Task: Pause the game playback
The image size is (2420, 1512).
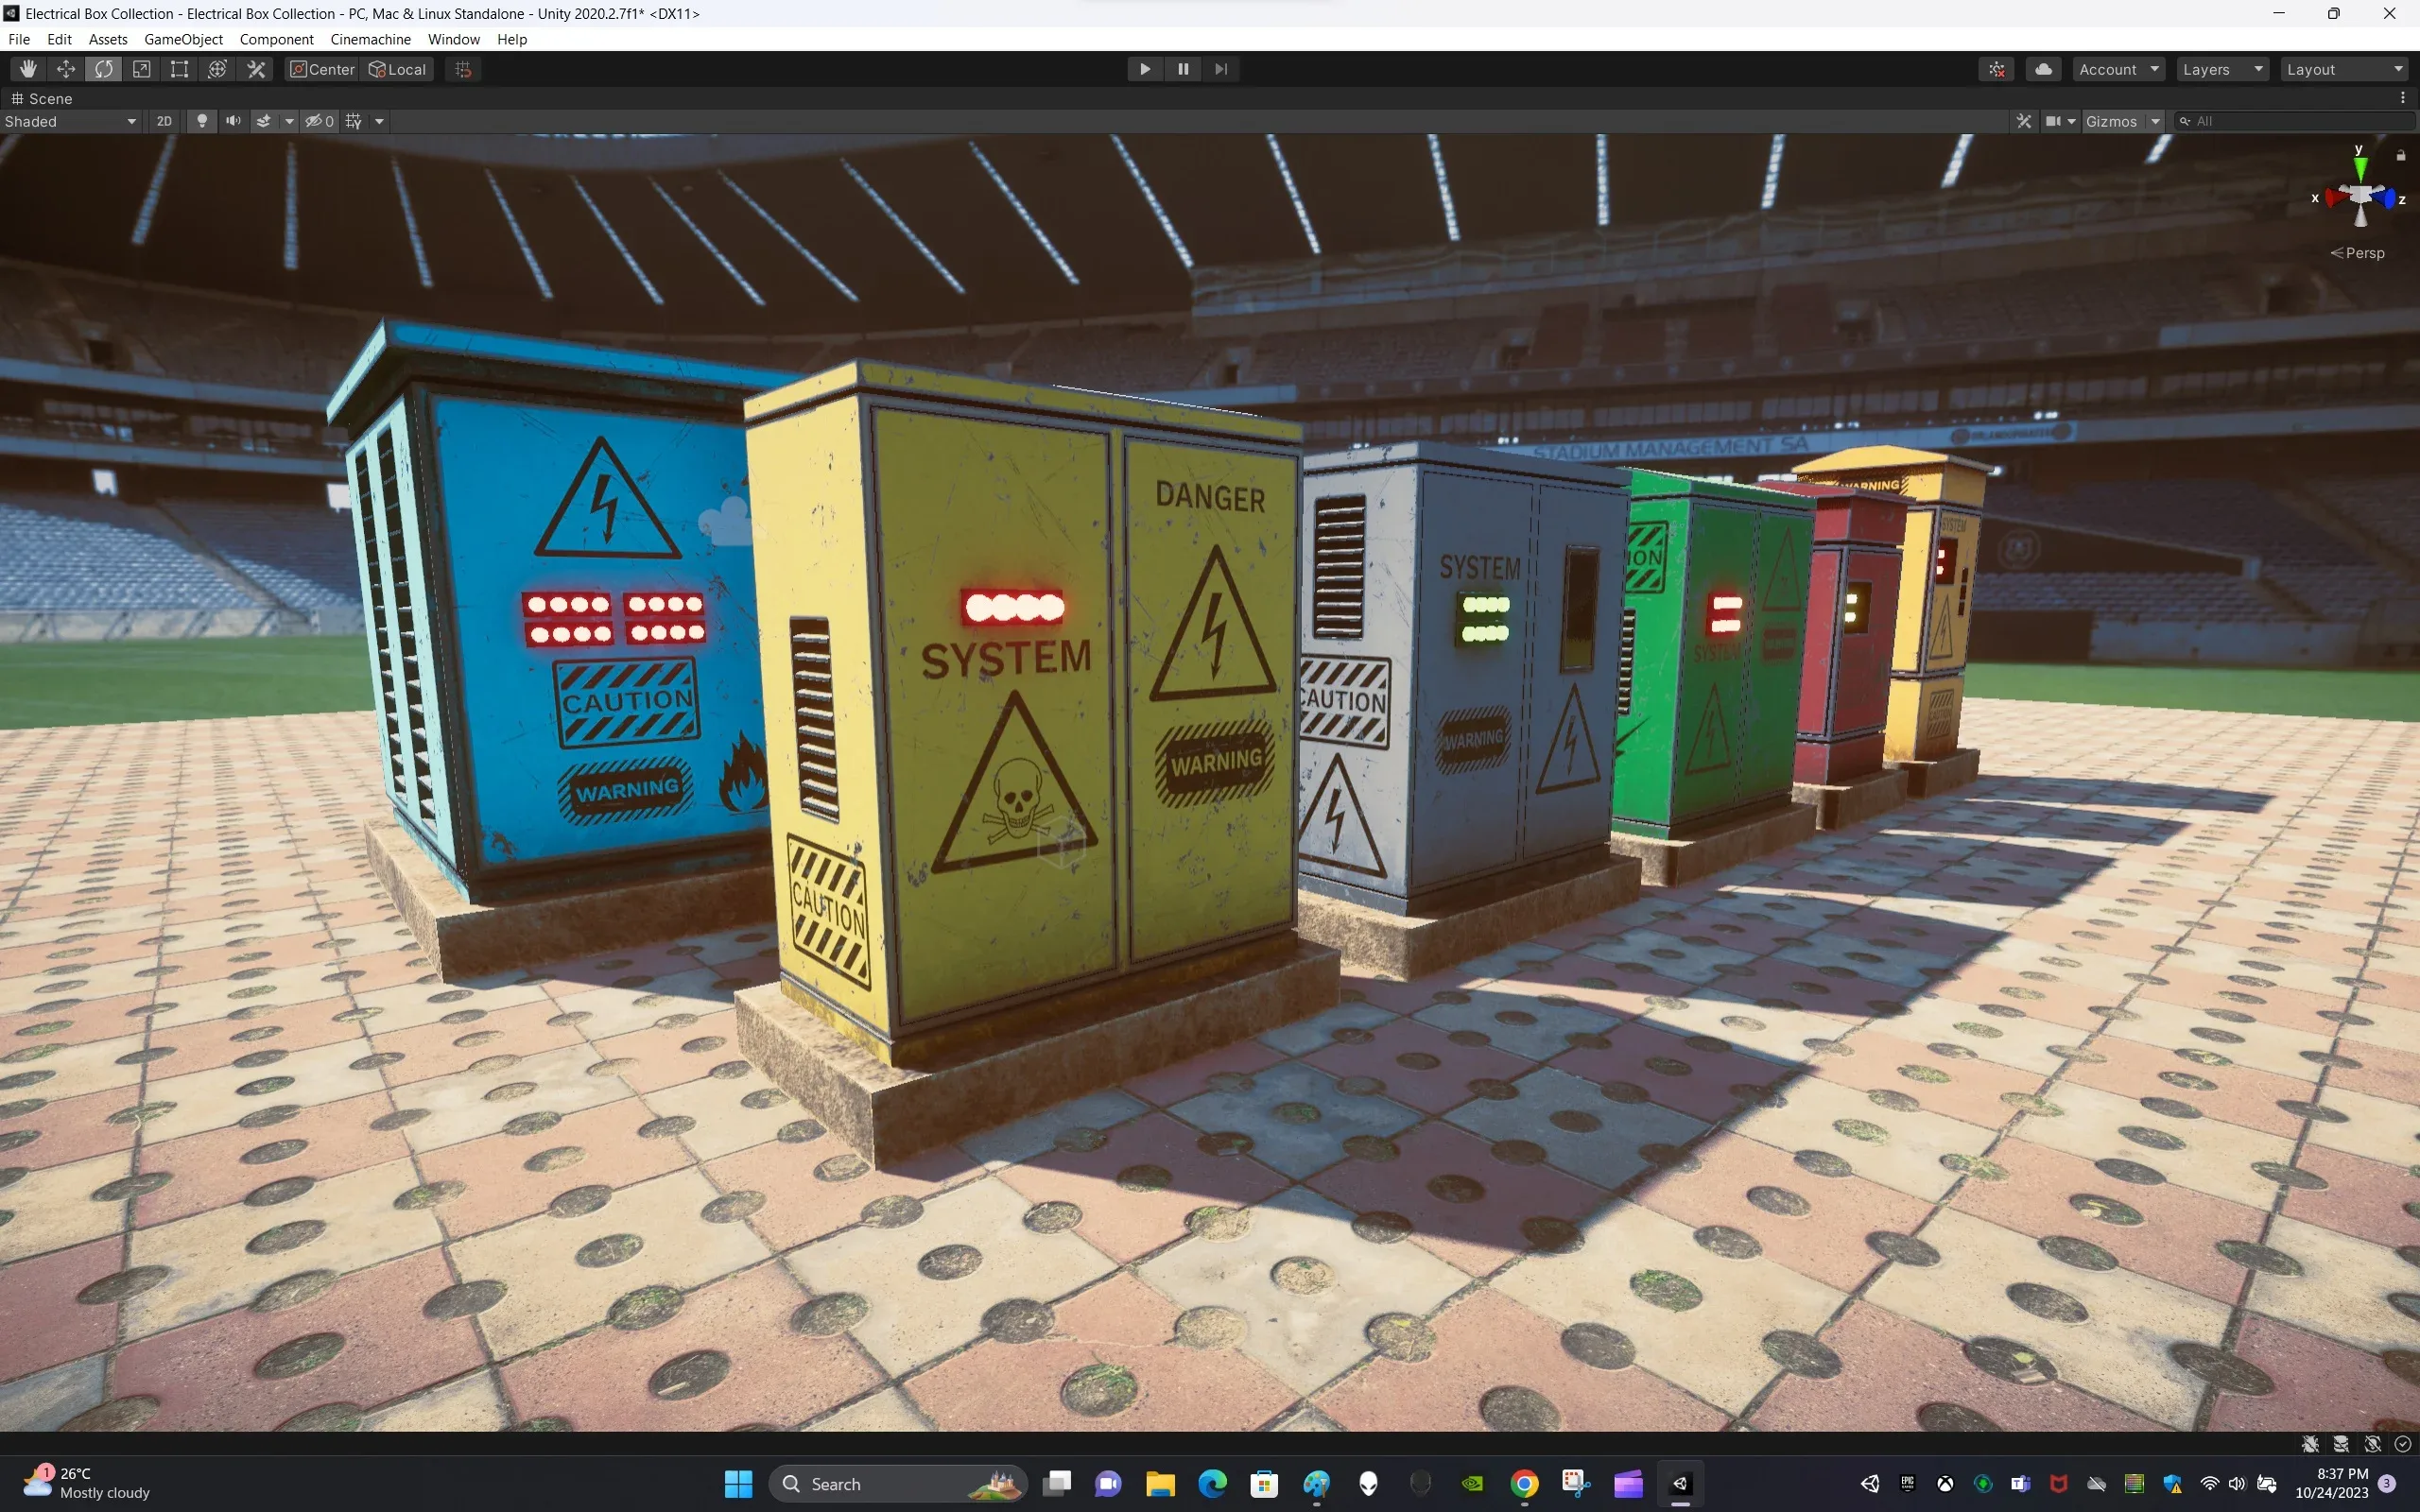Action: [x=1183, y=69]
